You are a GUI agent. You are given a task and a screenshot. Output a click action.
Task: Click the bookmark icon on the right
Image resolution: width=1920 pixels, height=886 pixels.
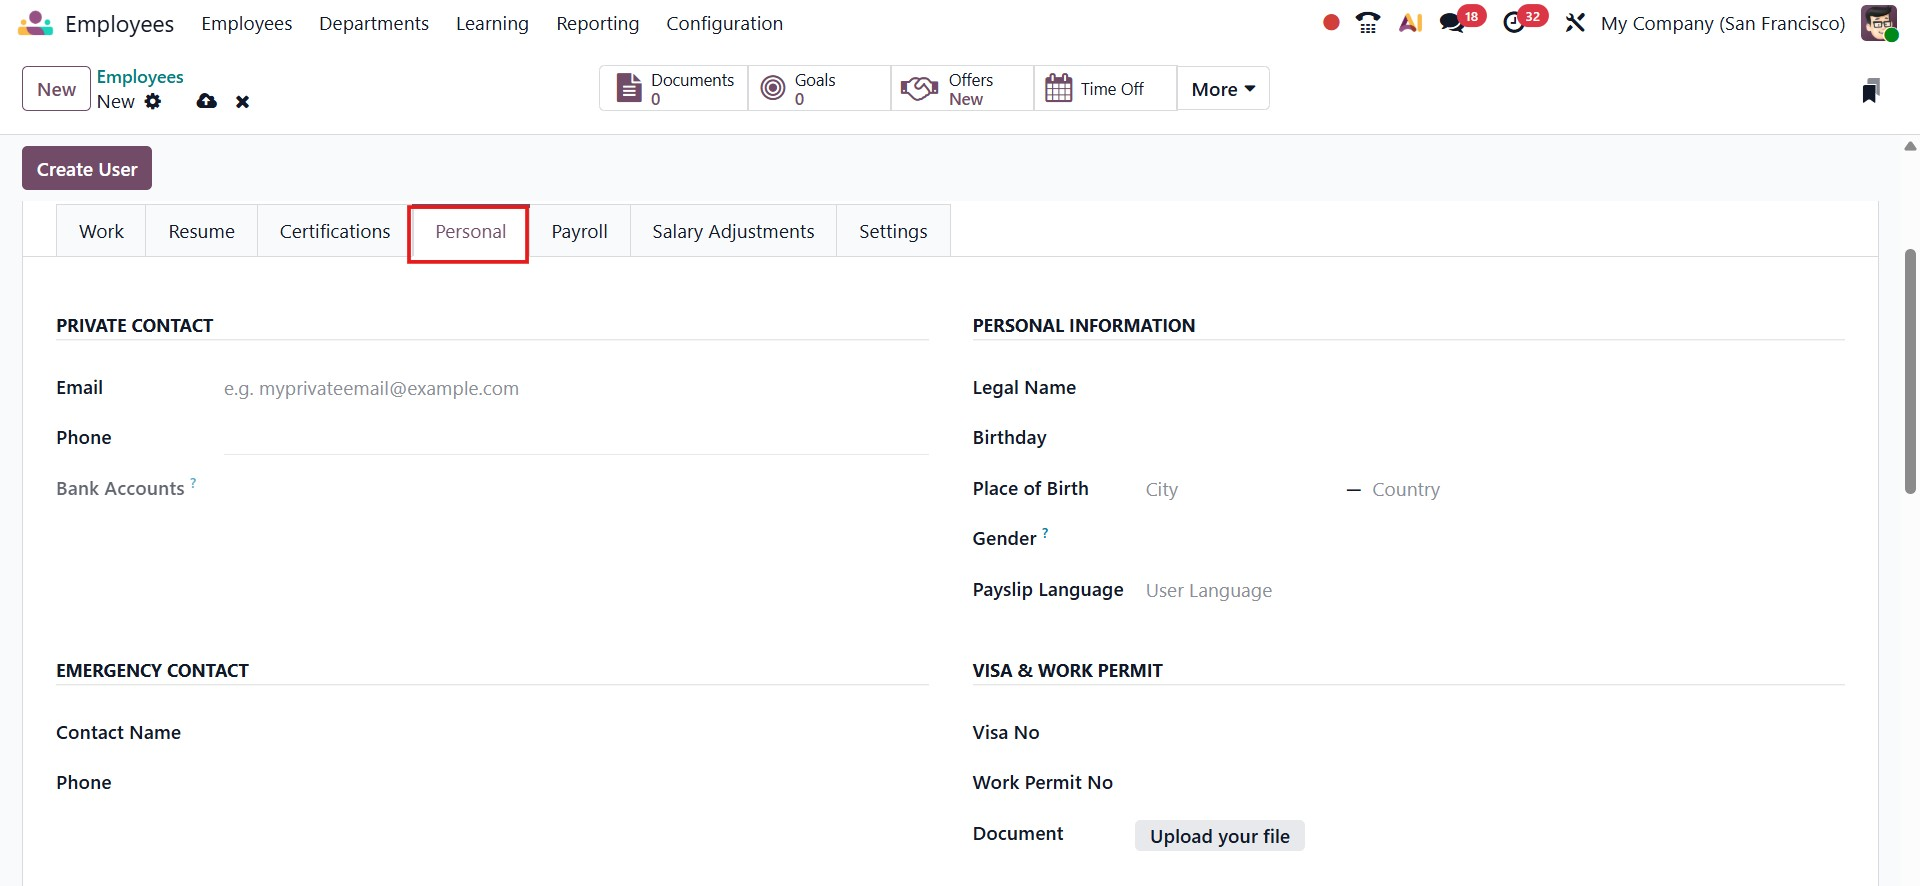(1870, 91)
